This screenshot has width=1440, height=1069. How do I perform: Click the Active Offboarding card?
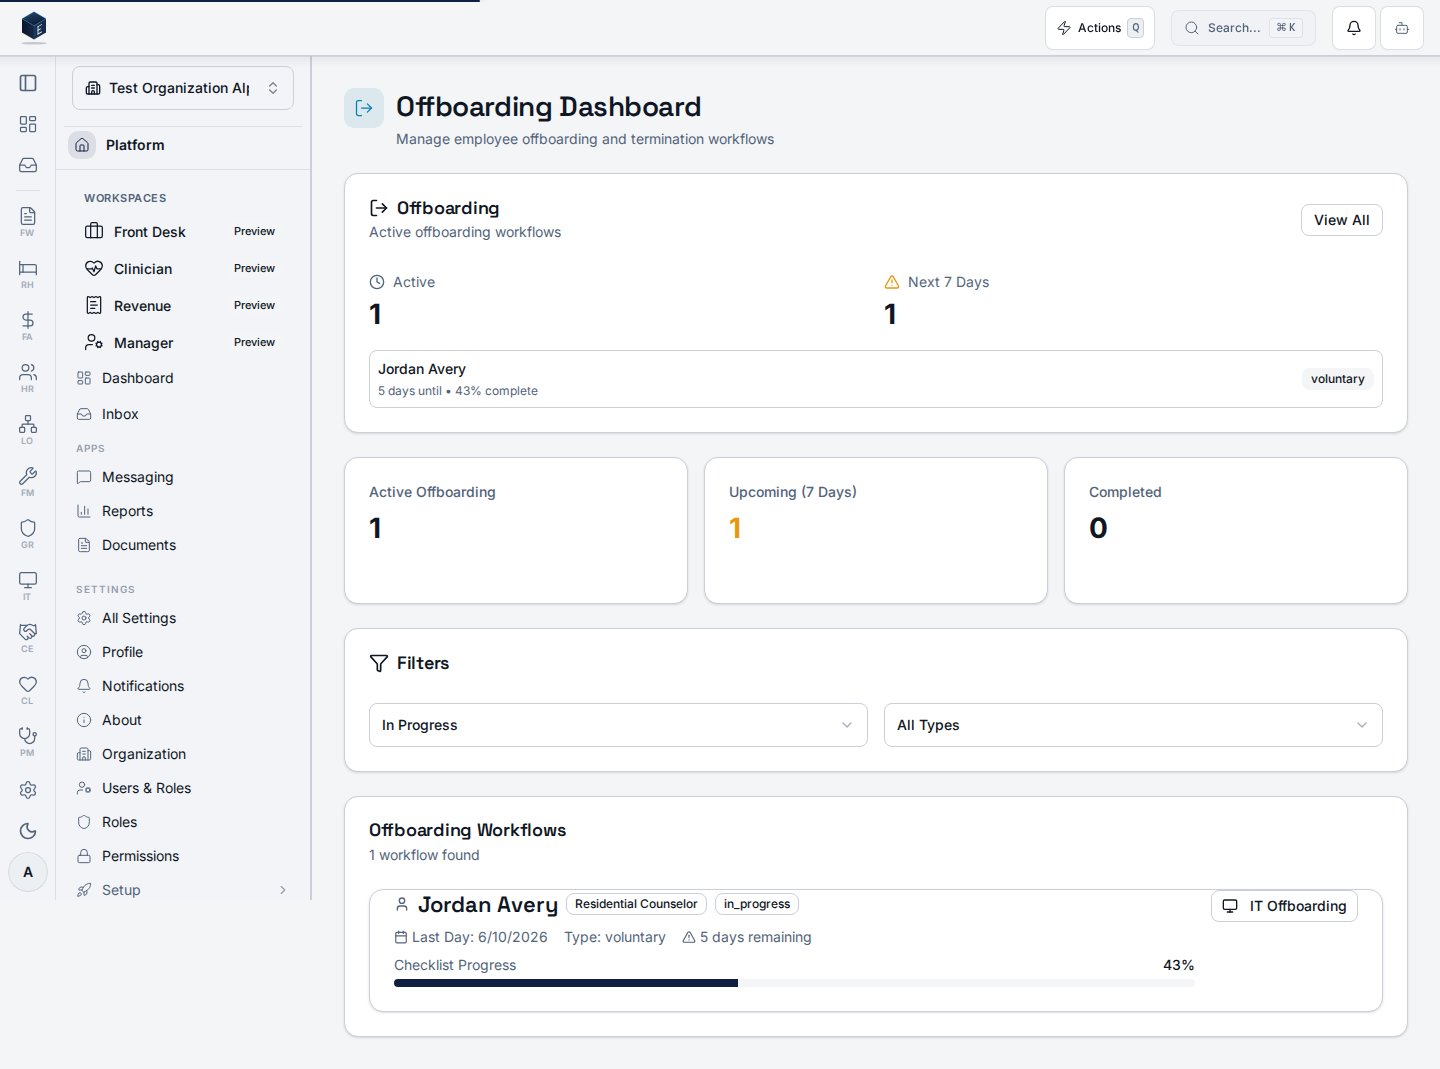click(516, 531)
